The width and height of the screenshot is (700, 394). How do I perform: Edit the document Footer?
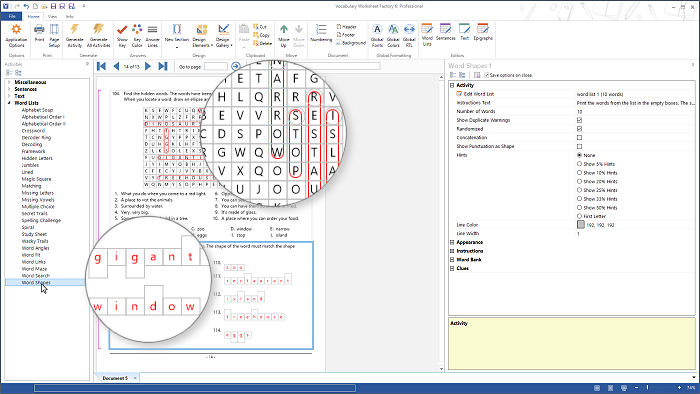[x=346, y=35]
